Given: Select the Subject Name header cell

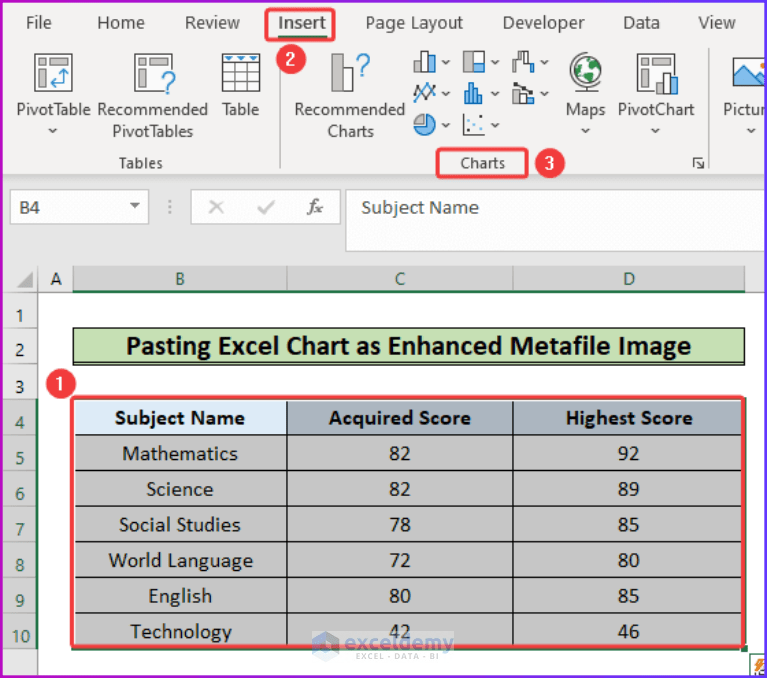Looking at the screenshot, I should pos(180,418).
